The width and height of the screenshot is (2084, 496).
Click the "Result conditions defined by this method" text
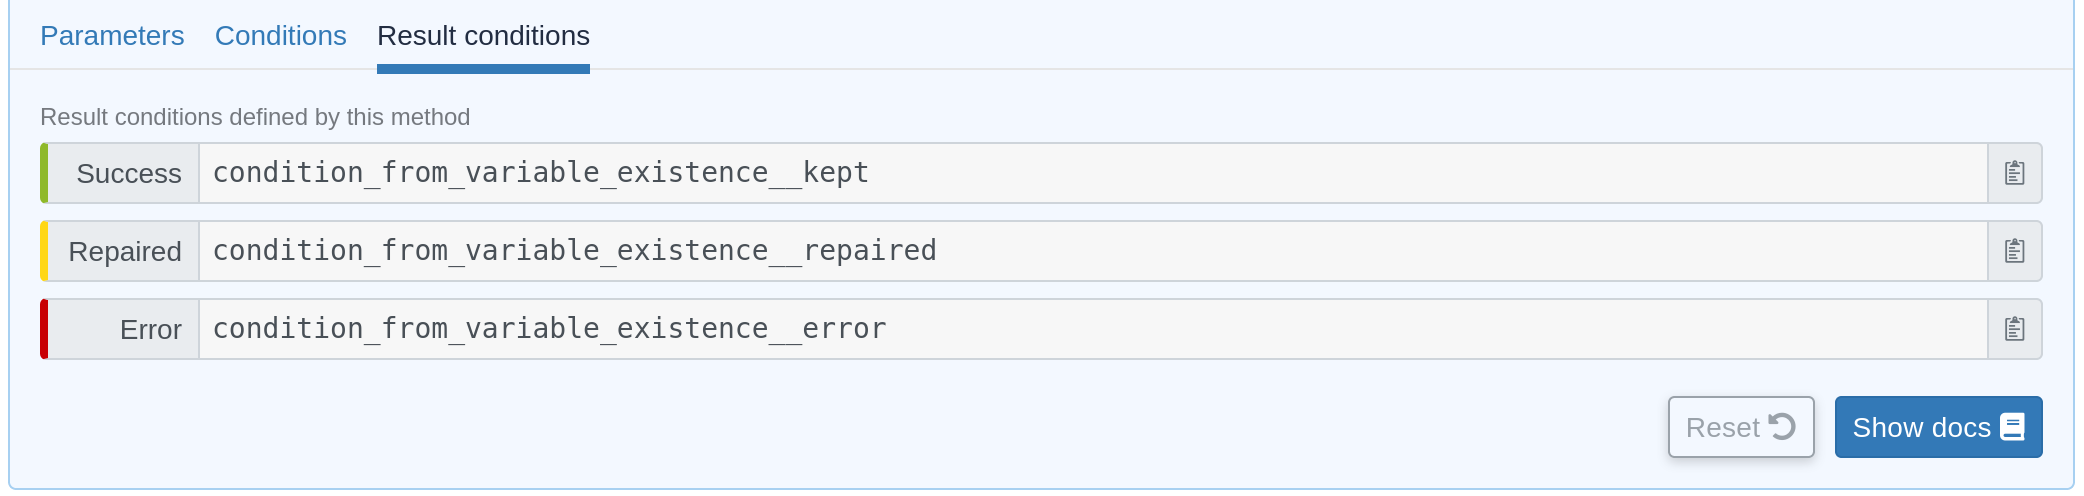255,117
